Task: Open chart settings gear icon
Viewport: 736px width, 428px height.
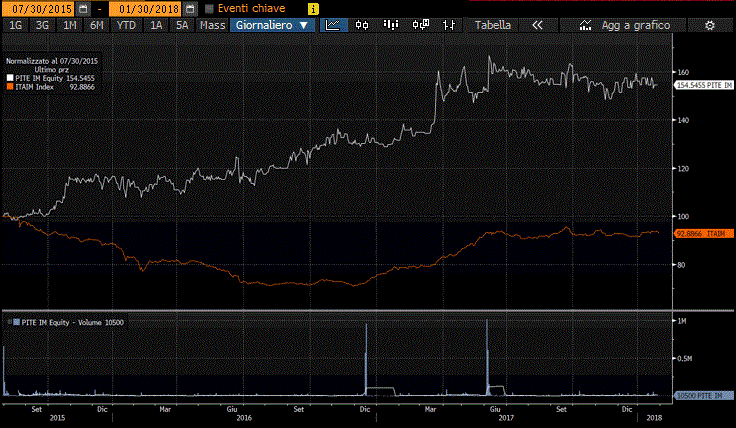Action: [709, 25]
